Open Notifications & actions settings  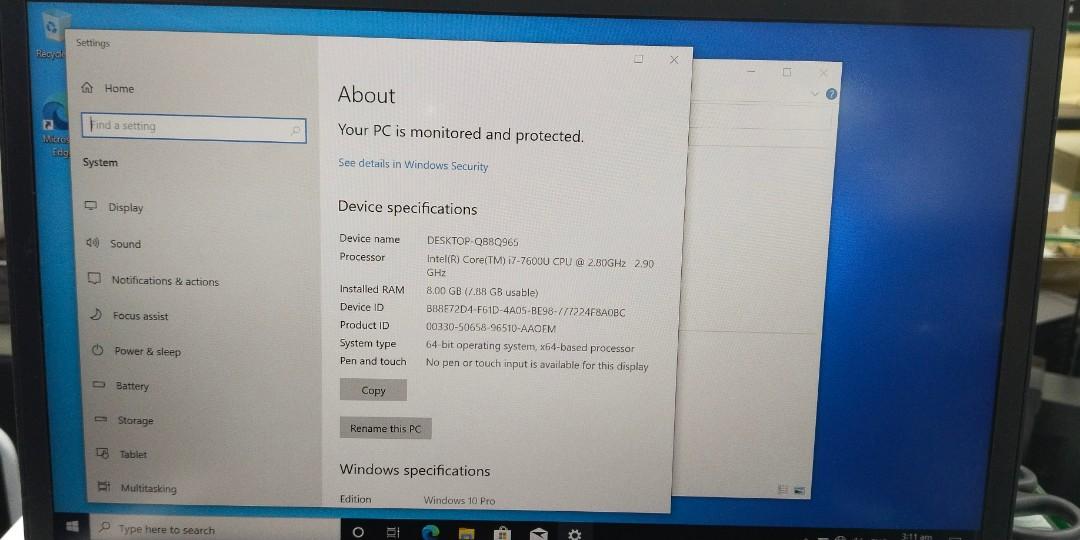tap(154, 280)
